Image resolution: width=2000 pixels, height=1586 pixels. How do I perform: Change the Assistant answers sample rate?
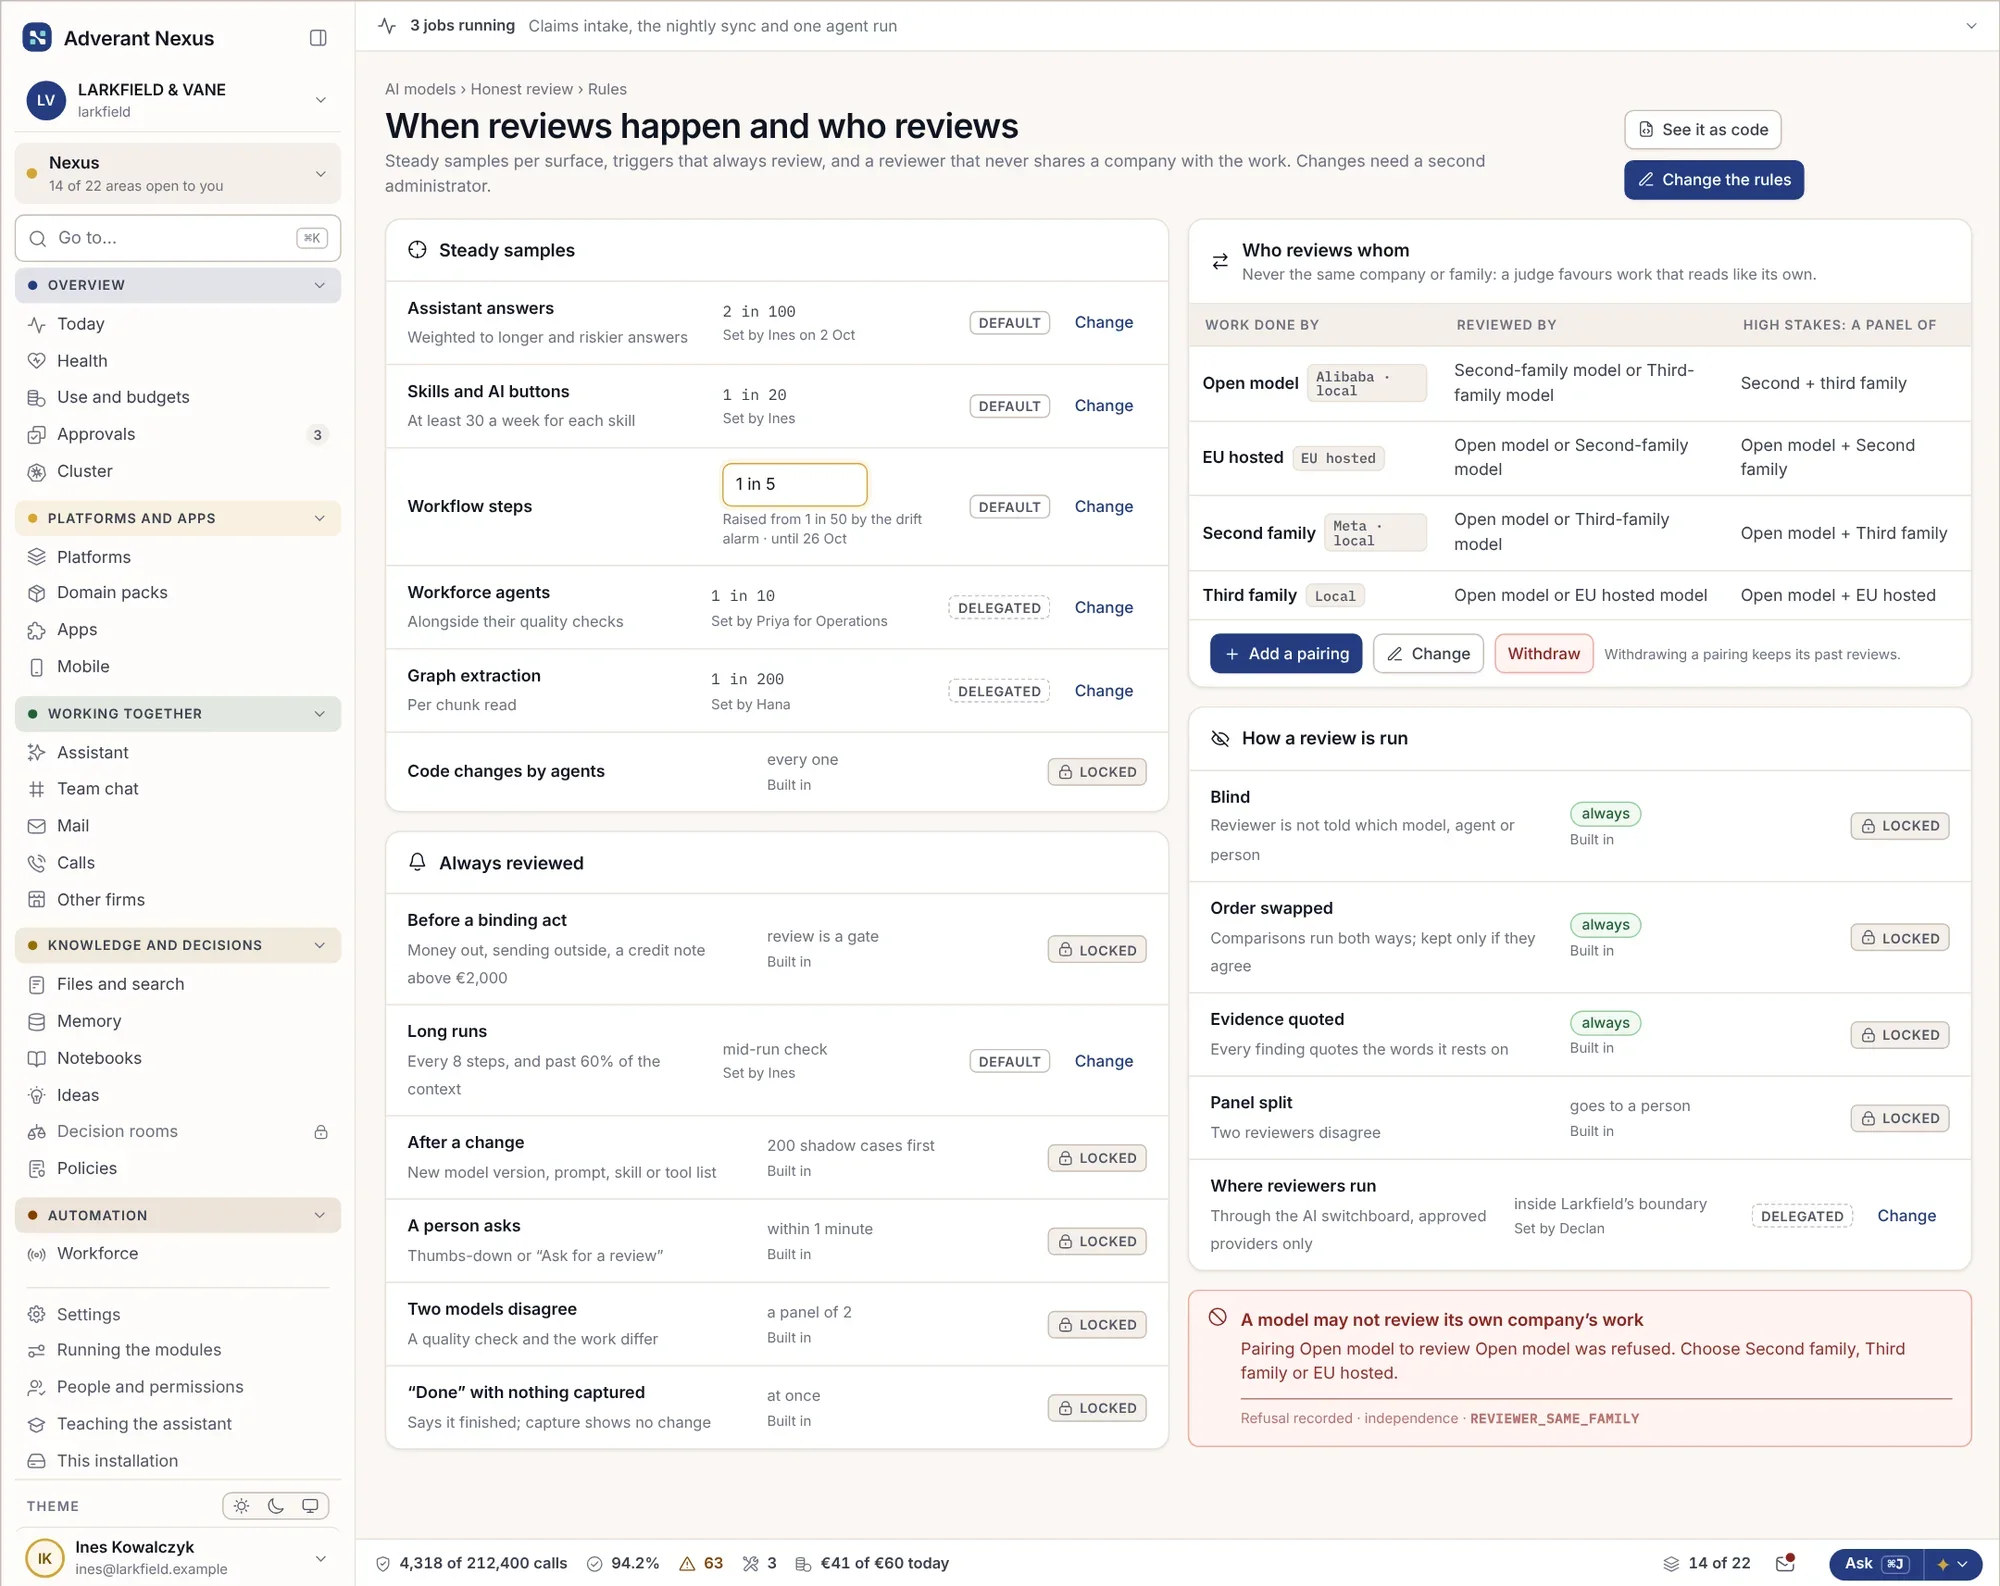click(x=1103, y=323)
